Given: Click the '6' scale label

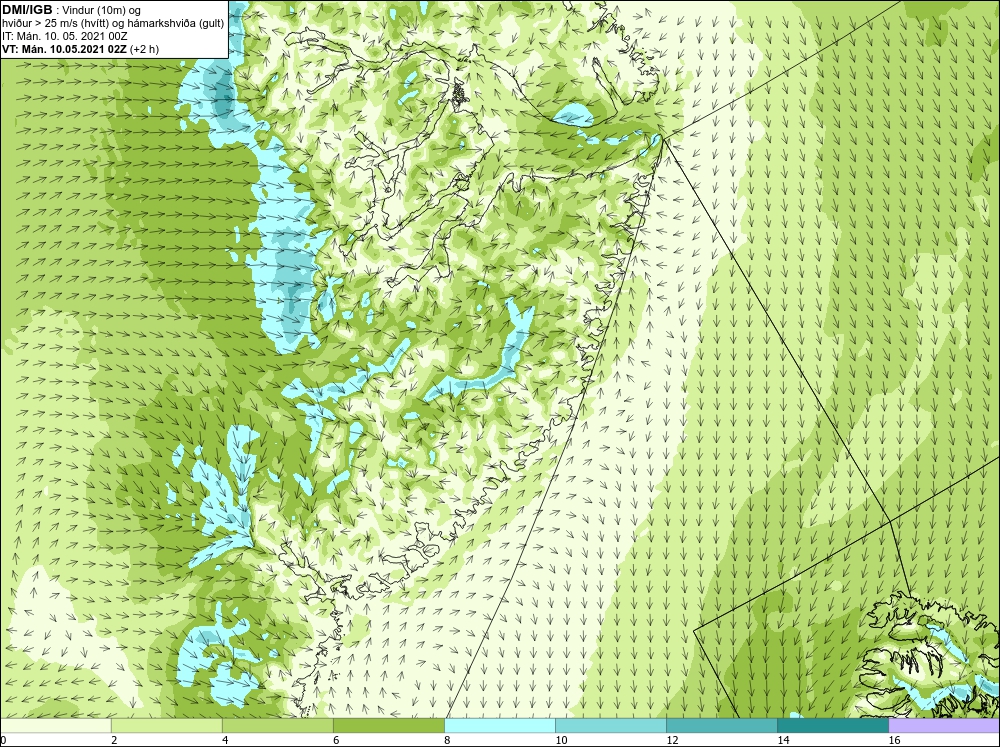Looking at the screenshot, I should pos(336,740).
